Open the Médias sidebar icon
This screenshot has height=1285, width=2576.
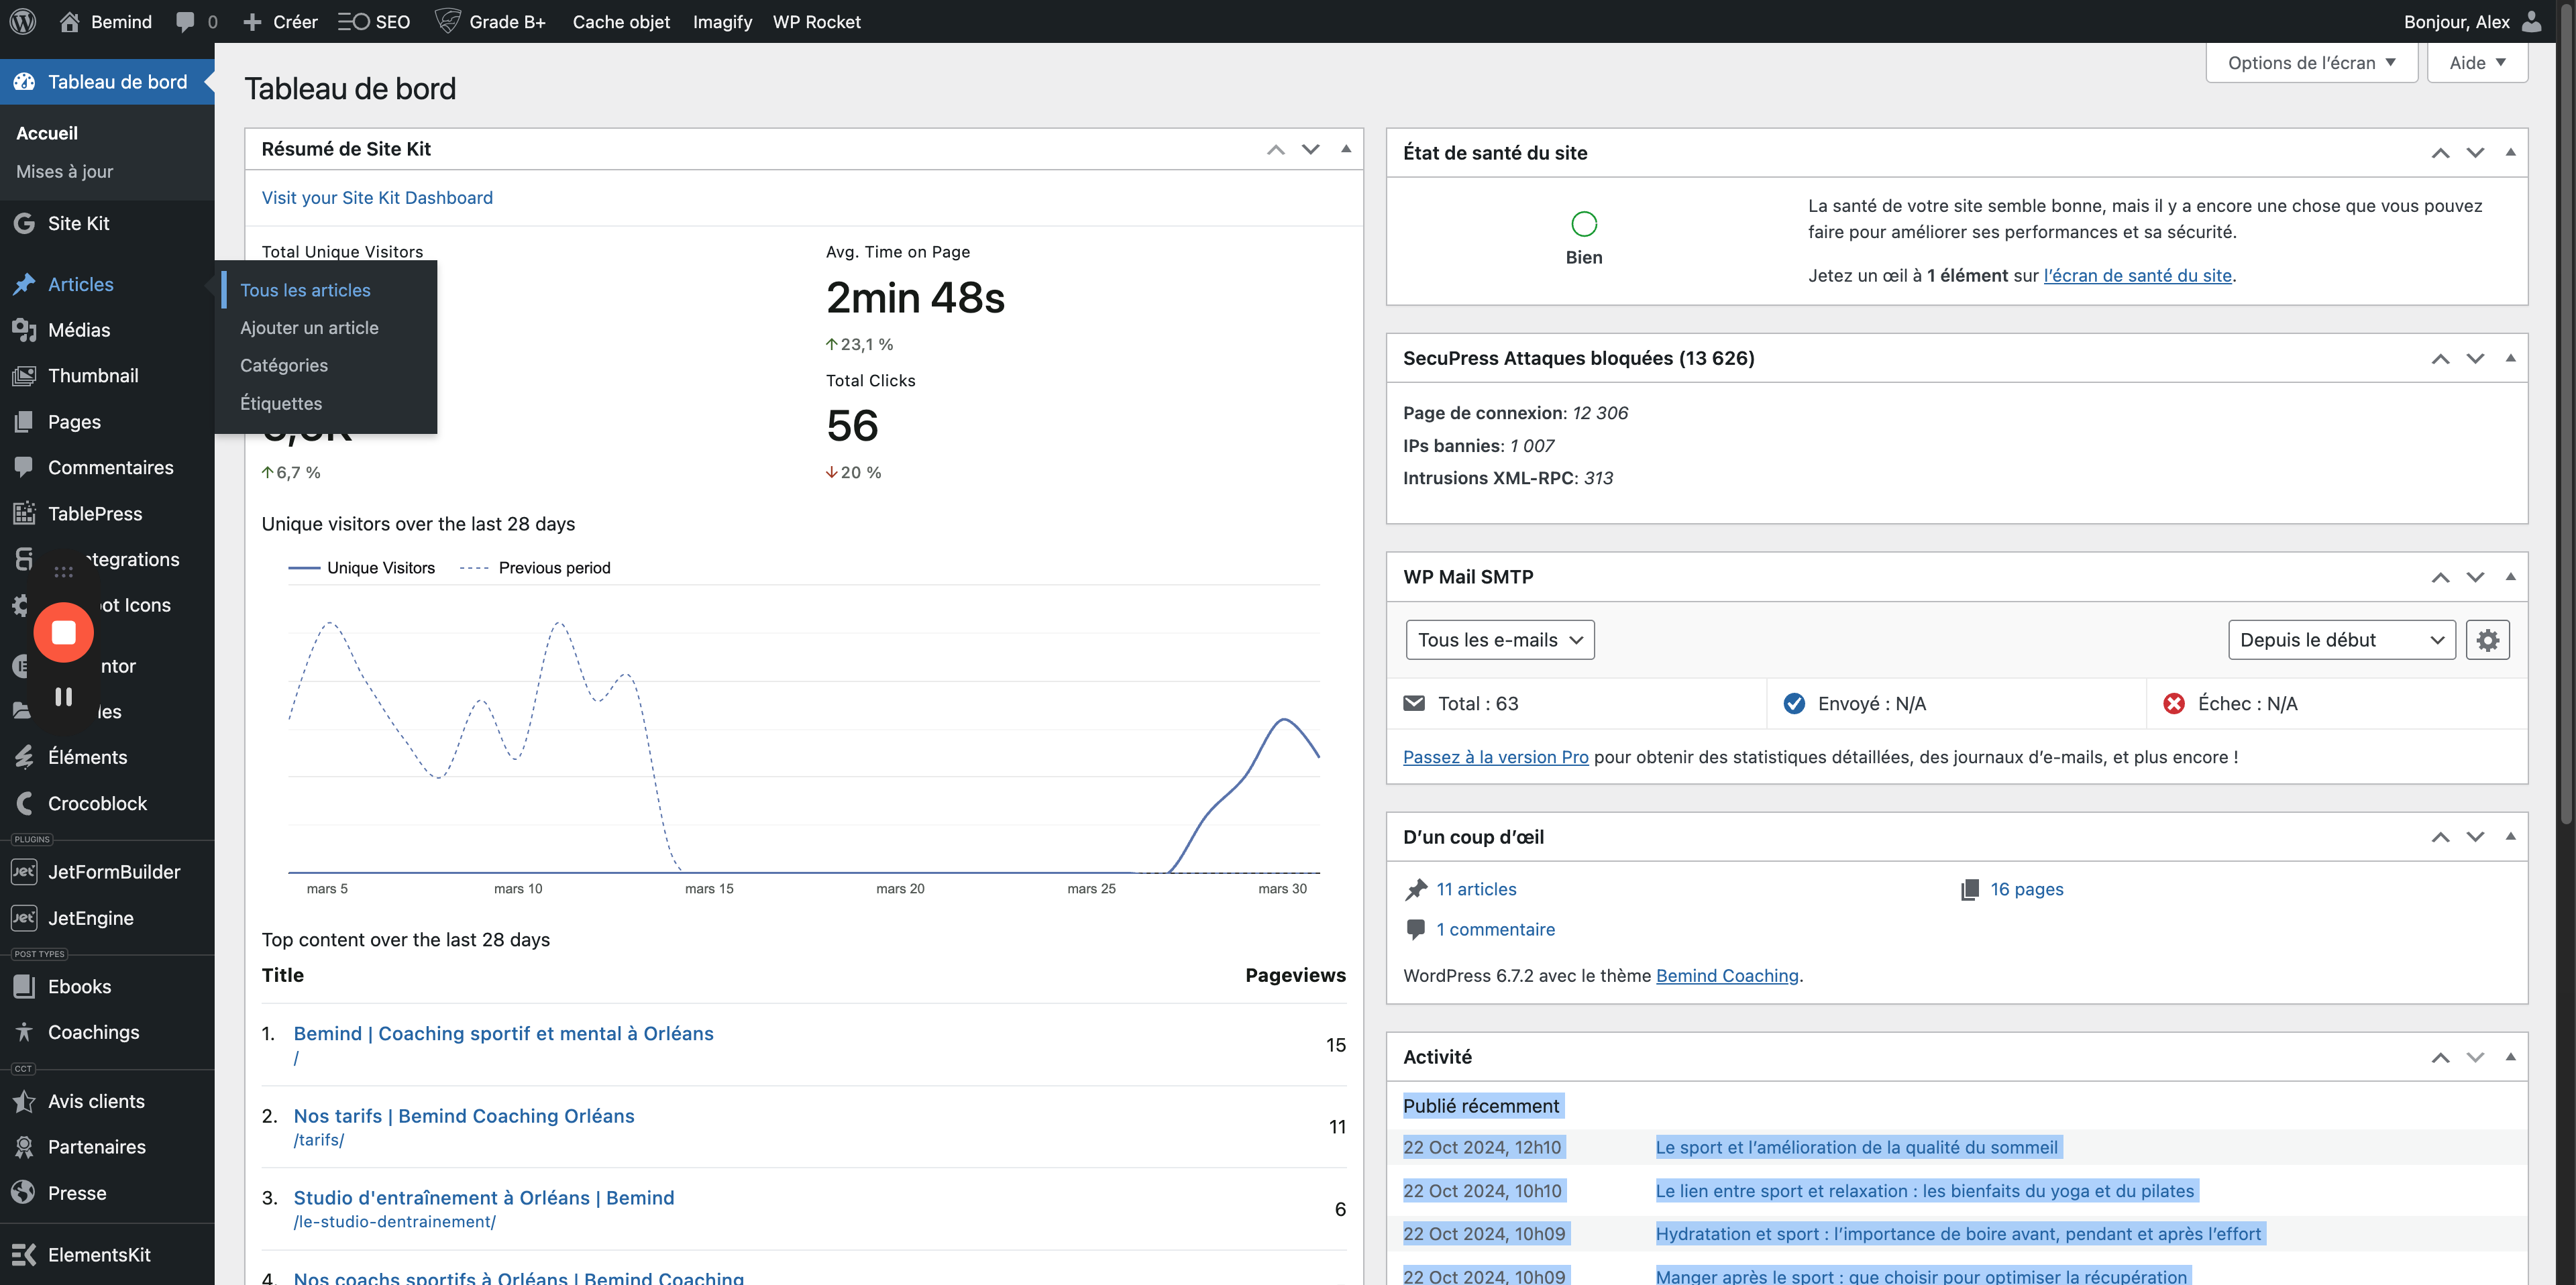24,330
